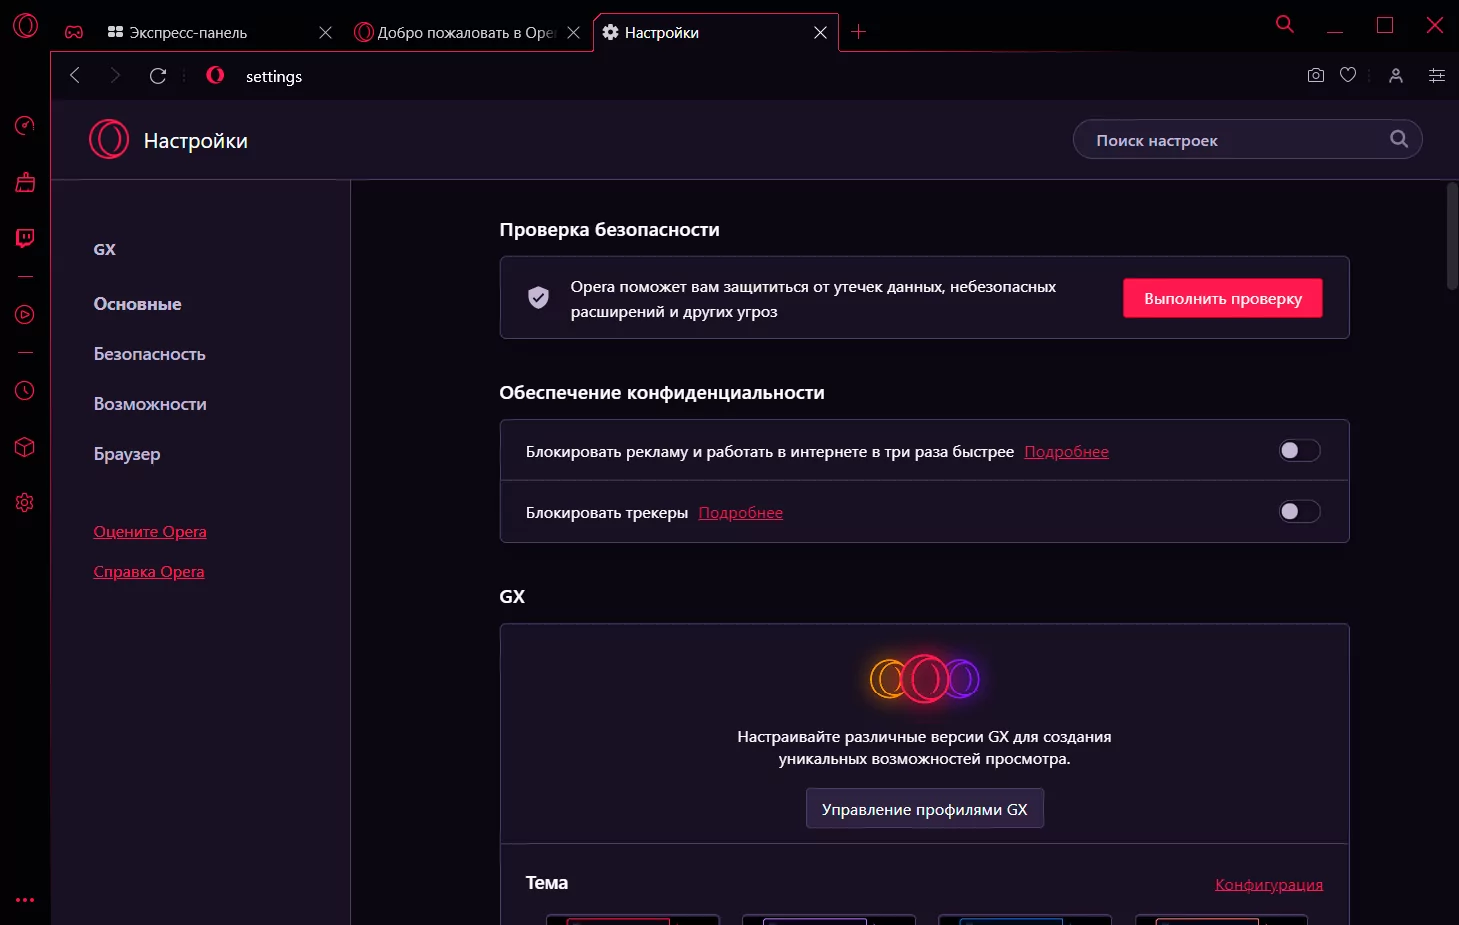Enable the Блокировать трекеры toggle

(x=1299, y=512)
